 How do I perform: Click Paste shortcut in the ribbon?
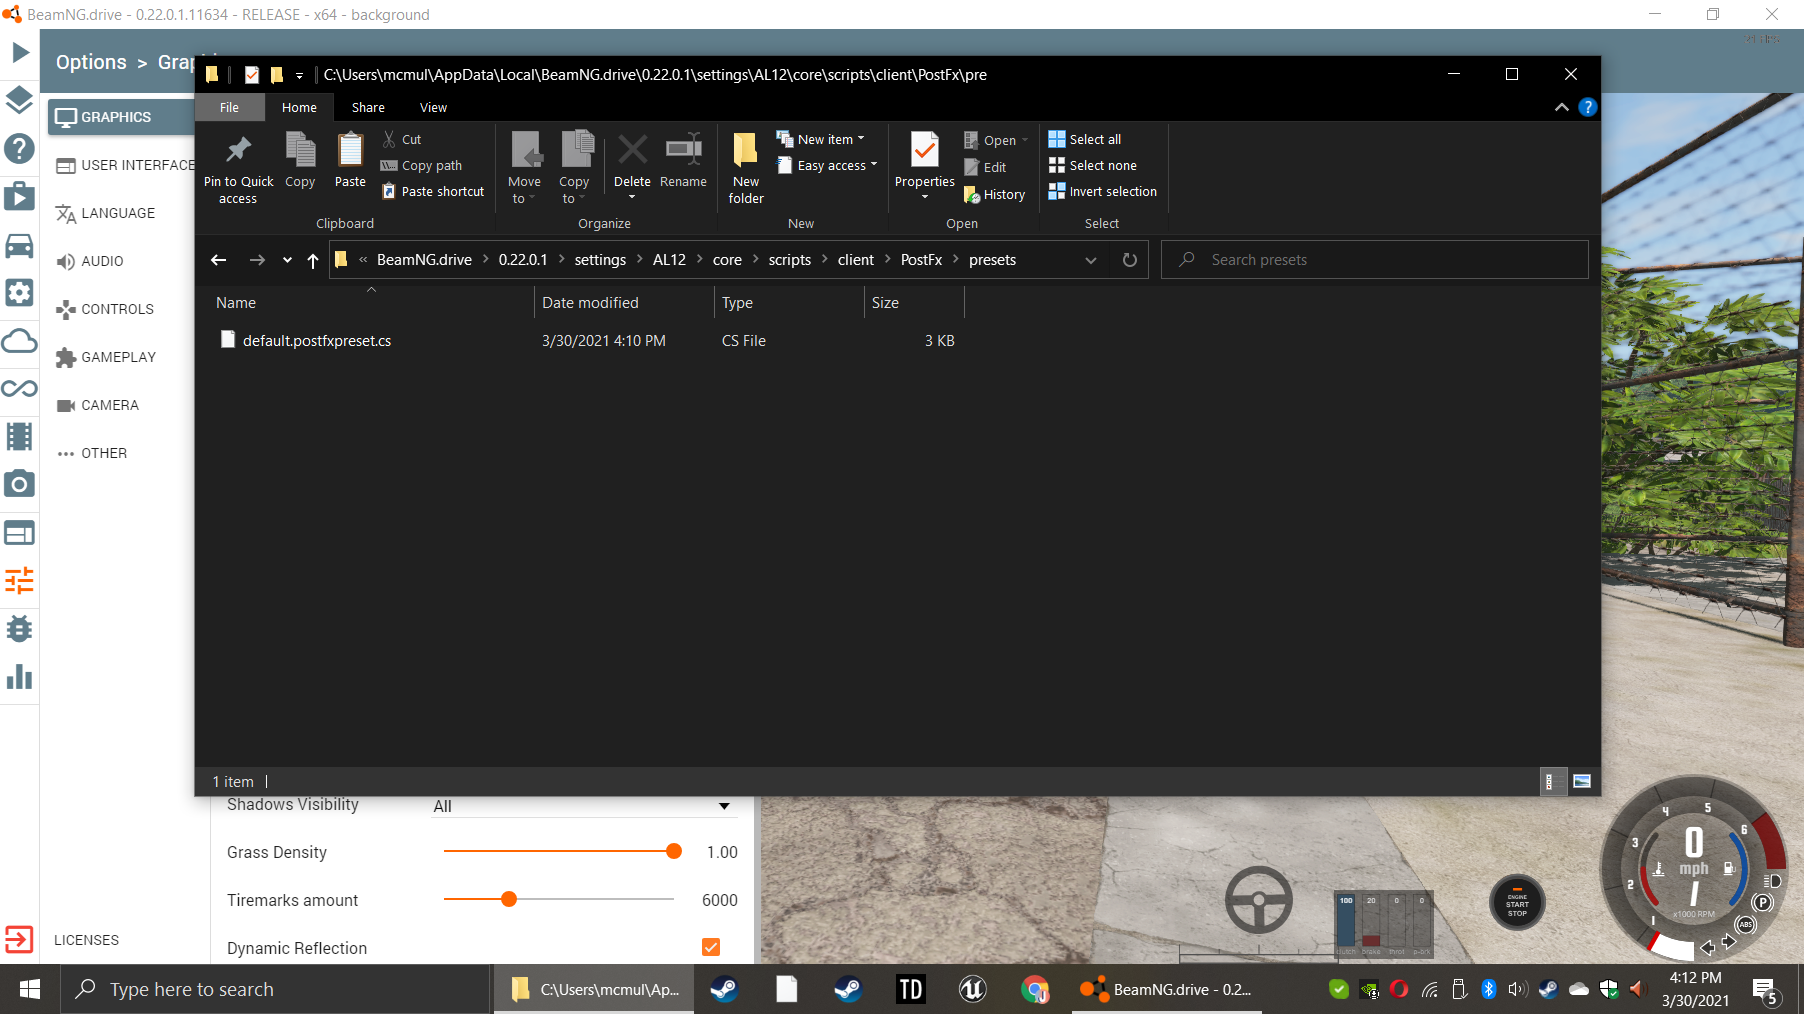pos(433,191)
